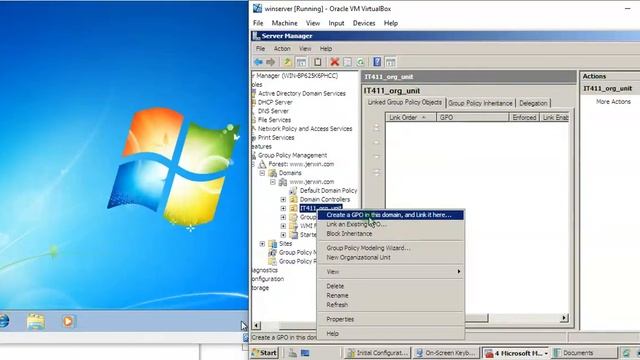Select Default Domain Policy in the tree
The image size is (640, 360).
click(x=328, y=191)
